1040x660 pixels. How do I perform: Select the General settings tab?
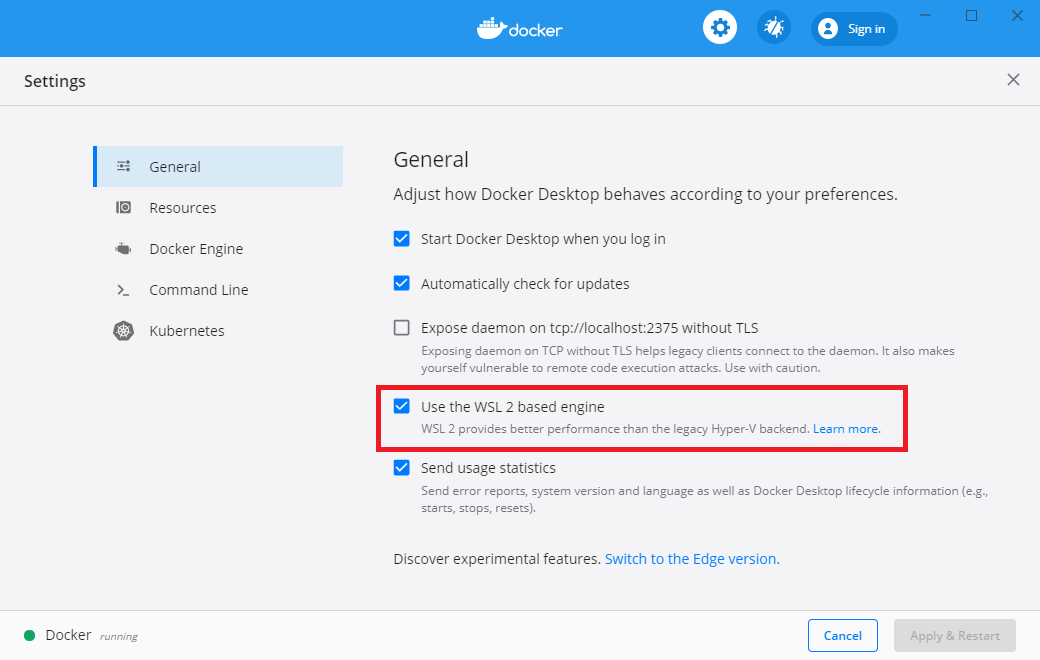tap(218, 166)
